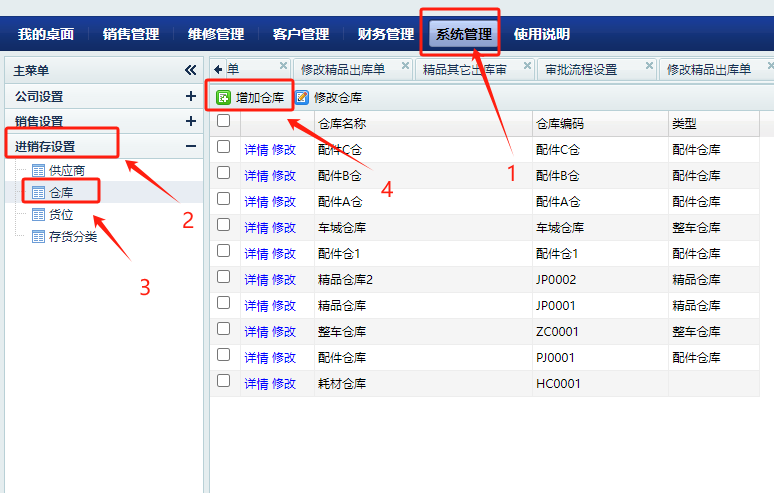Click the Edit Warehouse (修改仓库) pencil icon
The height and width of the screenshot is (493, 774).
302,98
